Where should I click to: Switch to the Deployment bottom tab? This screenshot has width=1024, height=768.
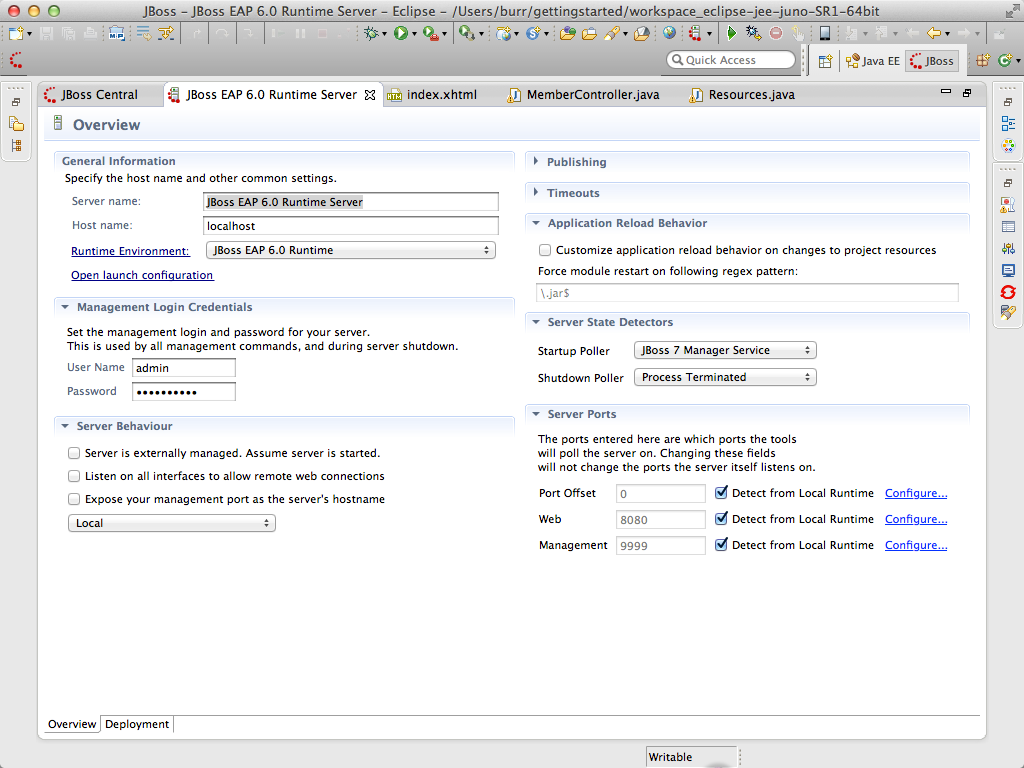[x=137, y=724]
